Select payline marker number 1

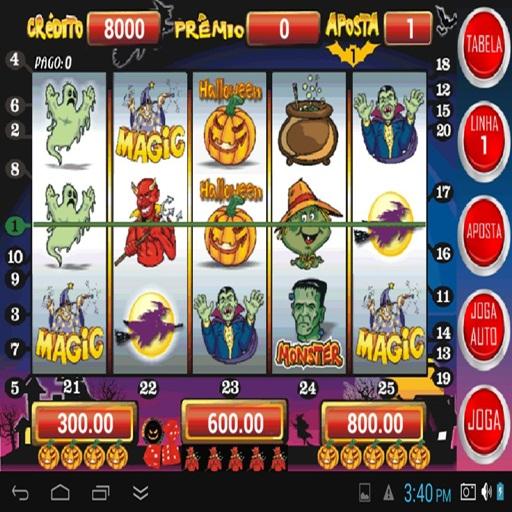(14, 227)
